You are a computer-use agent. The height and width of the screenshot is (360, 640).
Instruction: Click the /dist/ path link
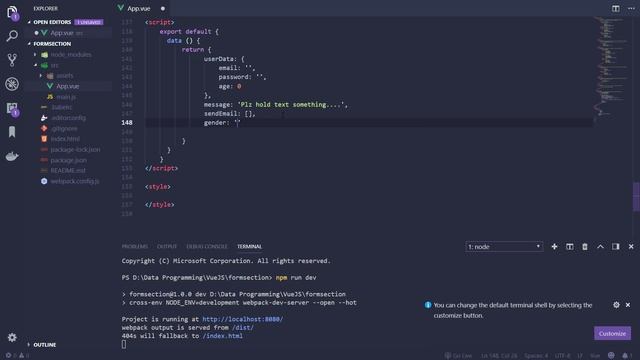243,327
